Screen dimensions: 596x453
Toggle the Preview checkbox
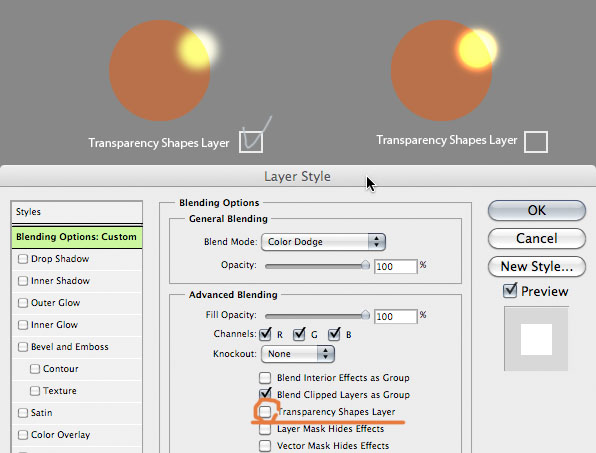[x=510, y=291]
